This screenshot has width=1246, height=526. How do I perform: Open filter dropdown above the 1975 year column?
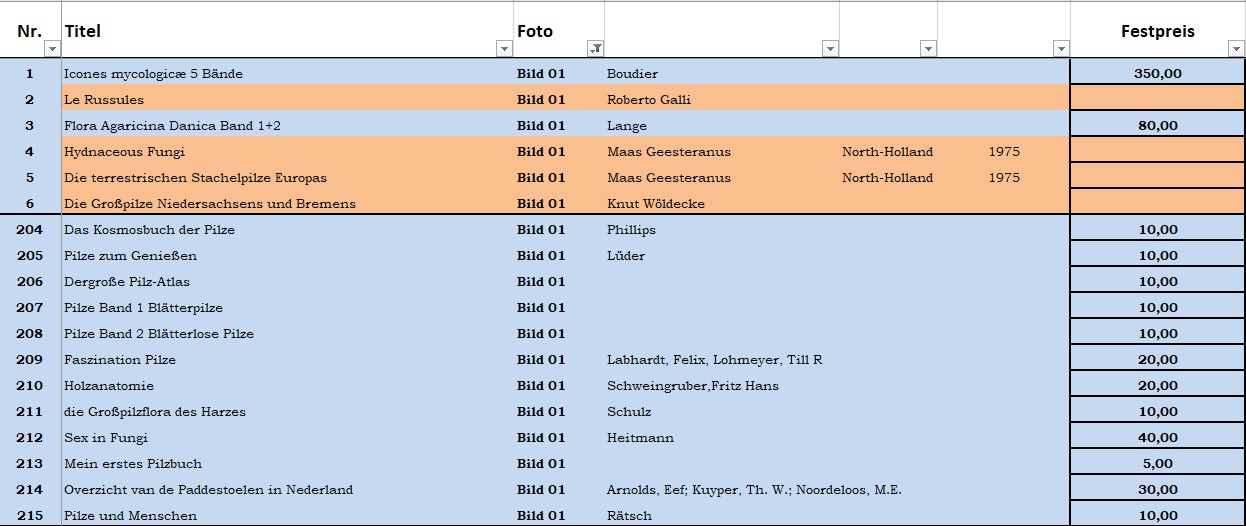(x=1061, y=49)
